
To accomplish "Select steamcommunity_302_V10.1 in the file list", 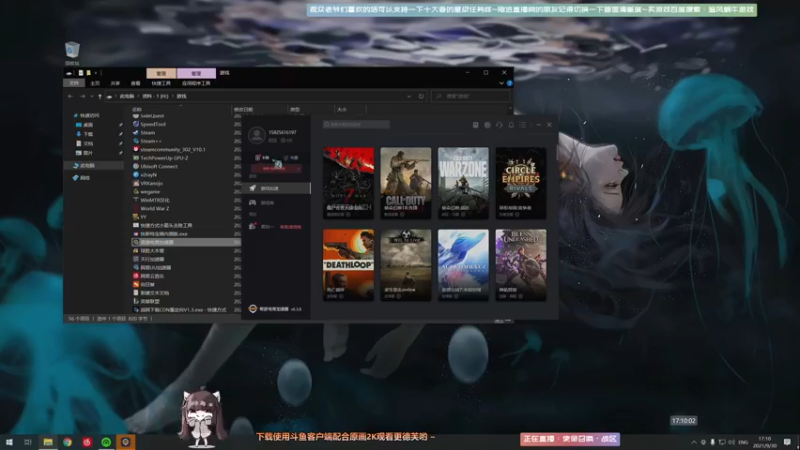I will coord(169,149).
